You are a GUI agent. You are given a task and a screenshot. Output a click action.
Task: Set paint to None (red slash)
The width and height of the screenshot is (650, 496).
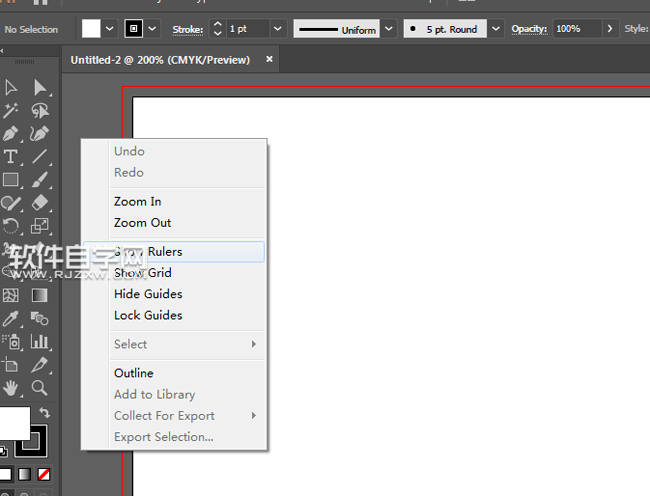(x=44, y=473)
